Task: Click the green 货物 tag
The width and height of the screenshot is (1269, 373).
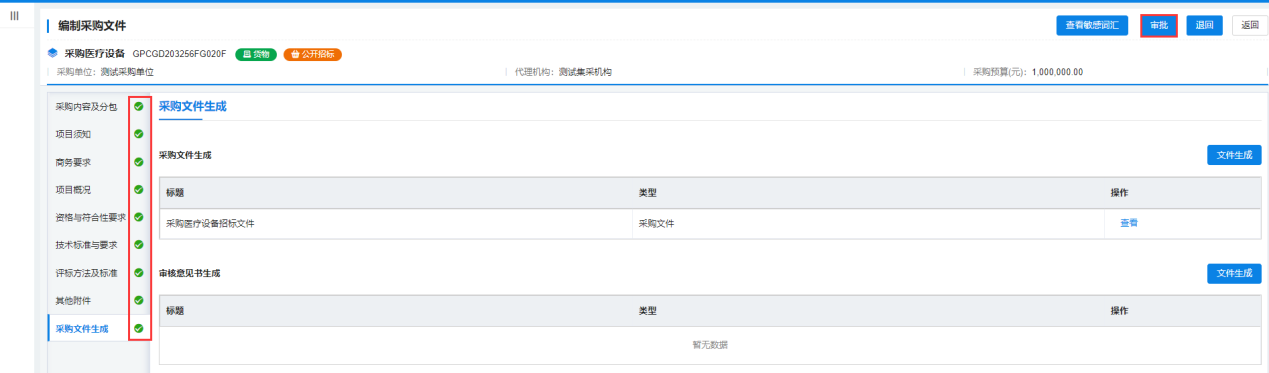Action: click(x=256, y=54)
